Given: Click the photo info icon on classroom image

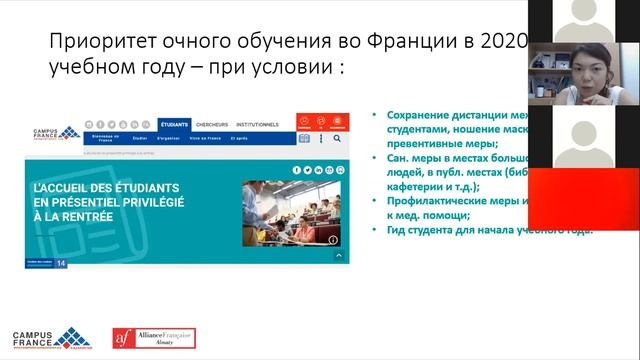Looking at the screenshot, I should (x=333, y=240).
